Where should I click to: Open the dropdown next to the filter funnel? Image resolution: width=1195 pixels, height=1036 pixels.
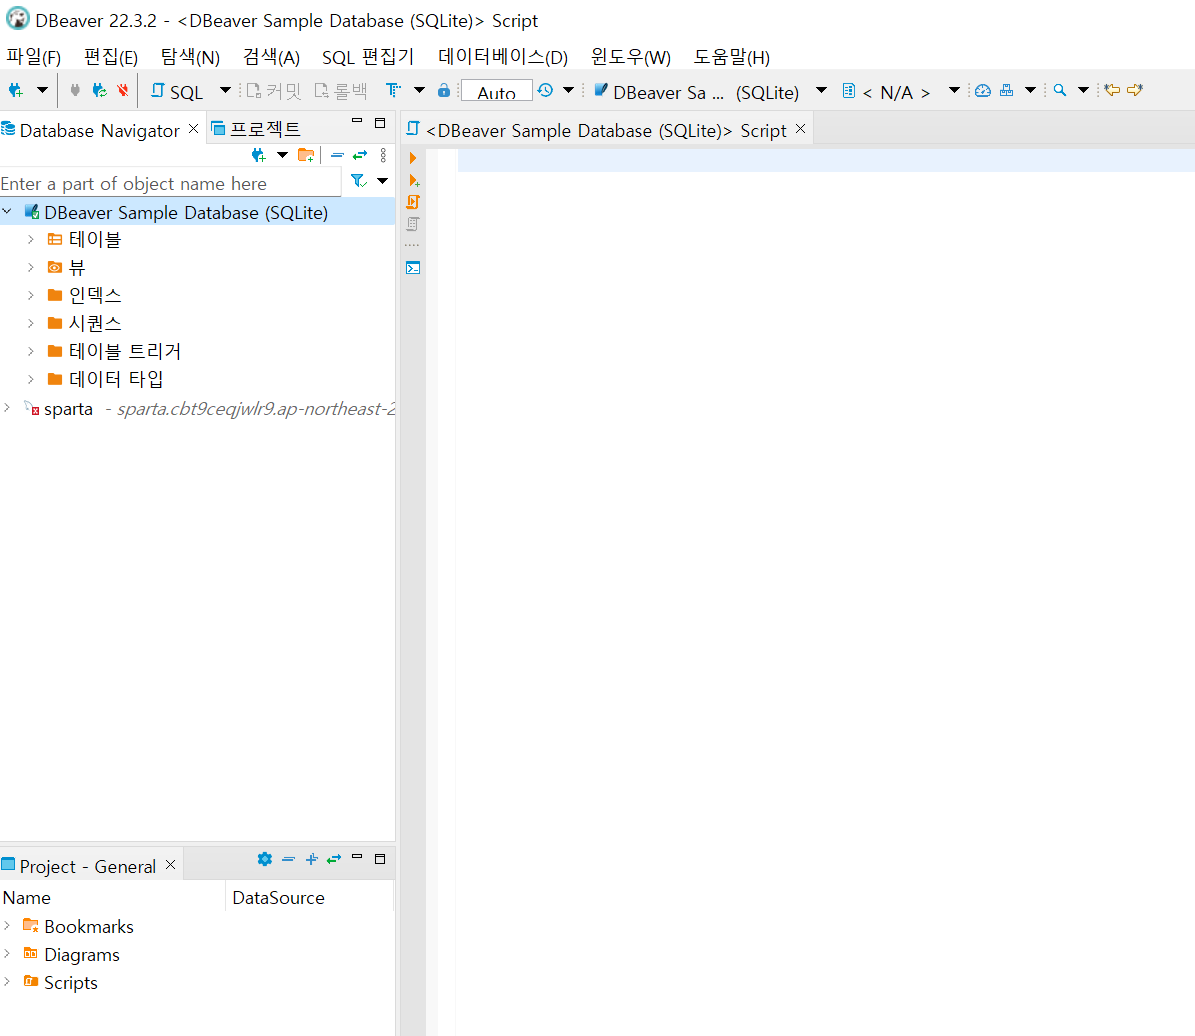tap(383, 181)
